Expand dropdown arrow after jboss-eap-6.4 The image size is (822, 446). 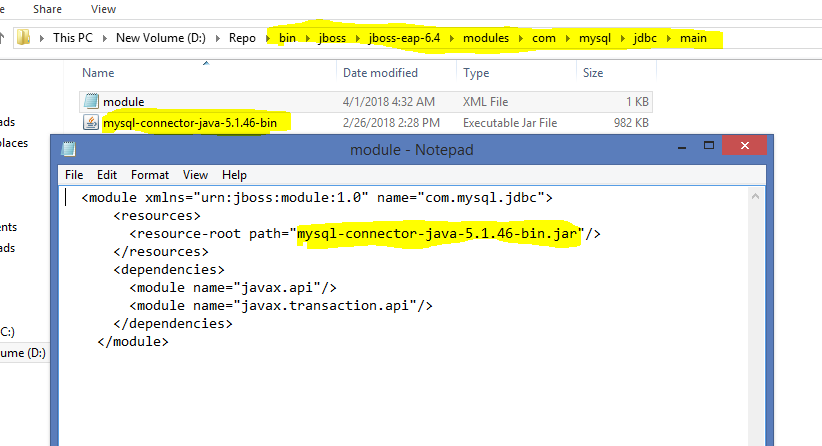point(452,38)
